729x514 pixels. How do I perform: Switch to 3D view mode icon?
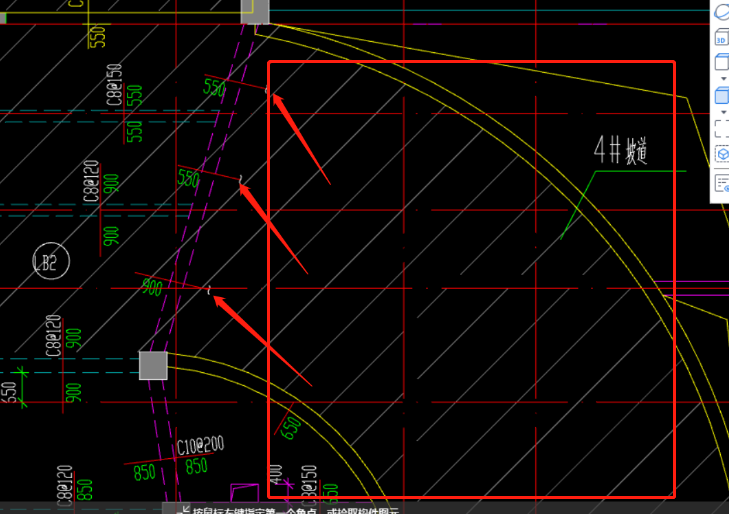click(722, 38)
